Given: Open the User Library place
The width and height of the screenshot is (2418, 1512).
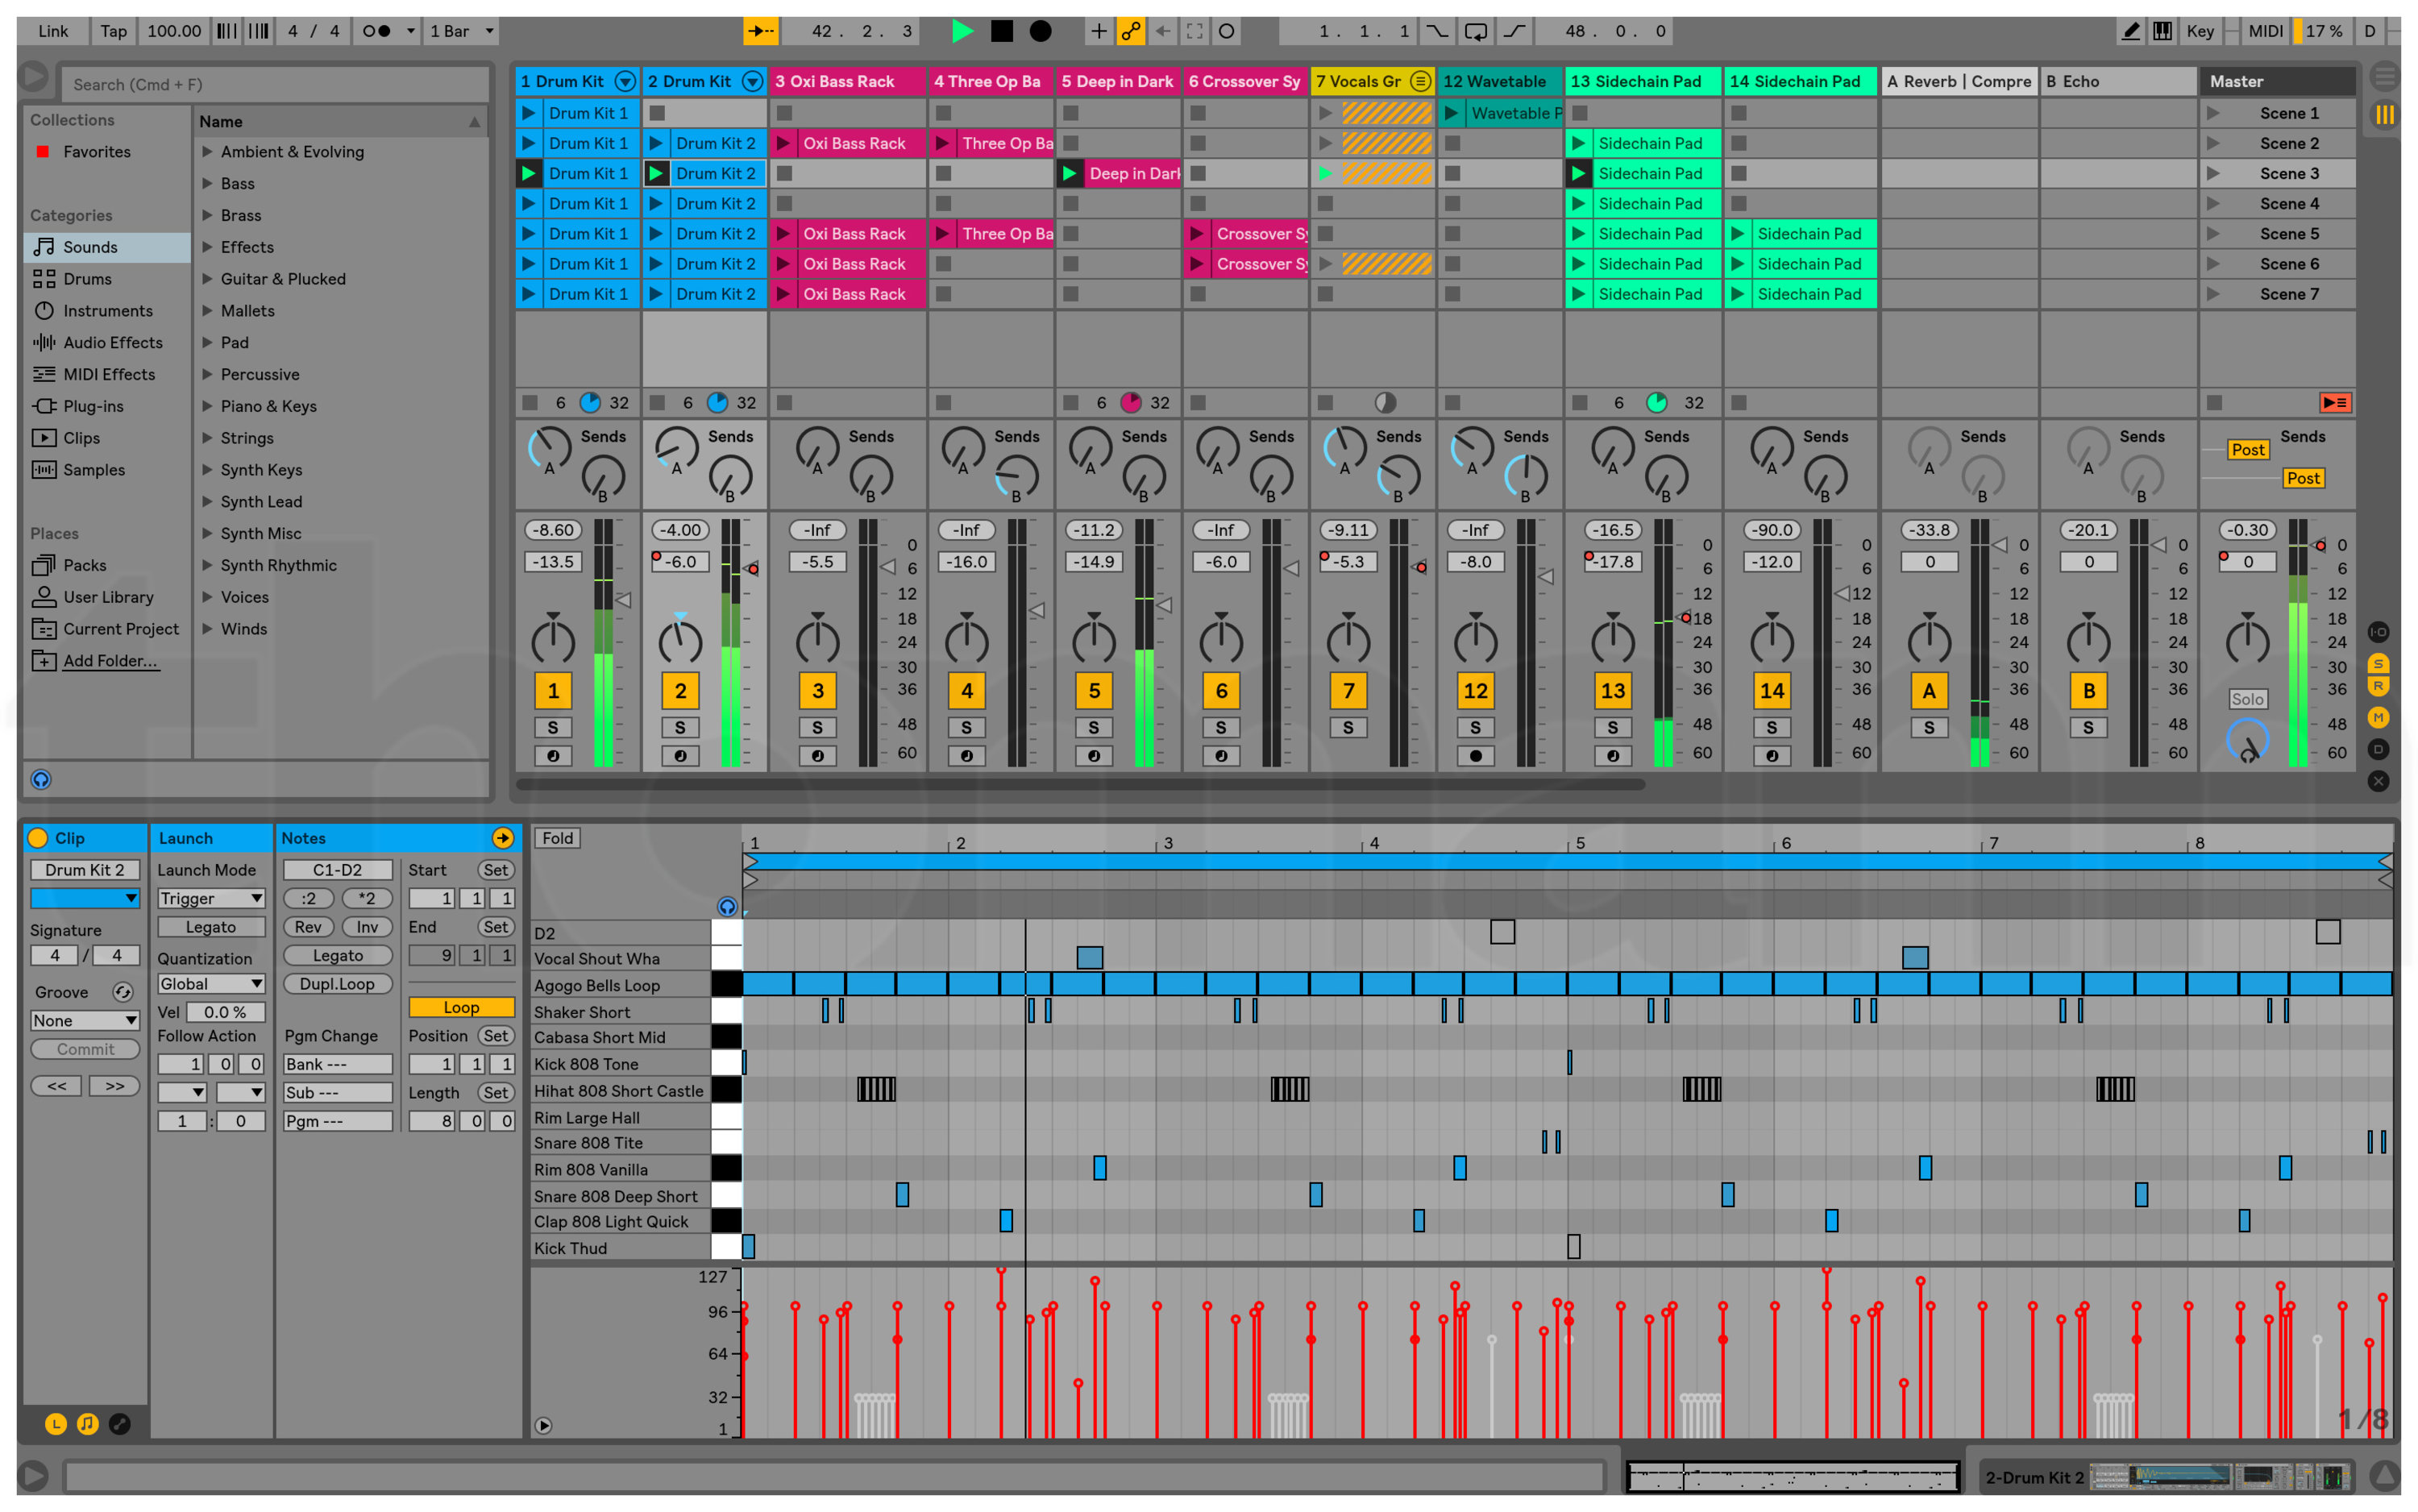Looking at the screenshot, I should click(108, 597).
